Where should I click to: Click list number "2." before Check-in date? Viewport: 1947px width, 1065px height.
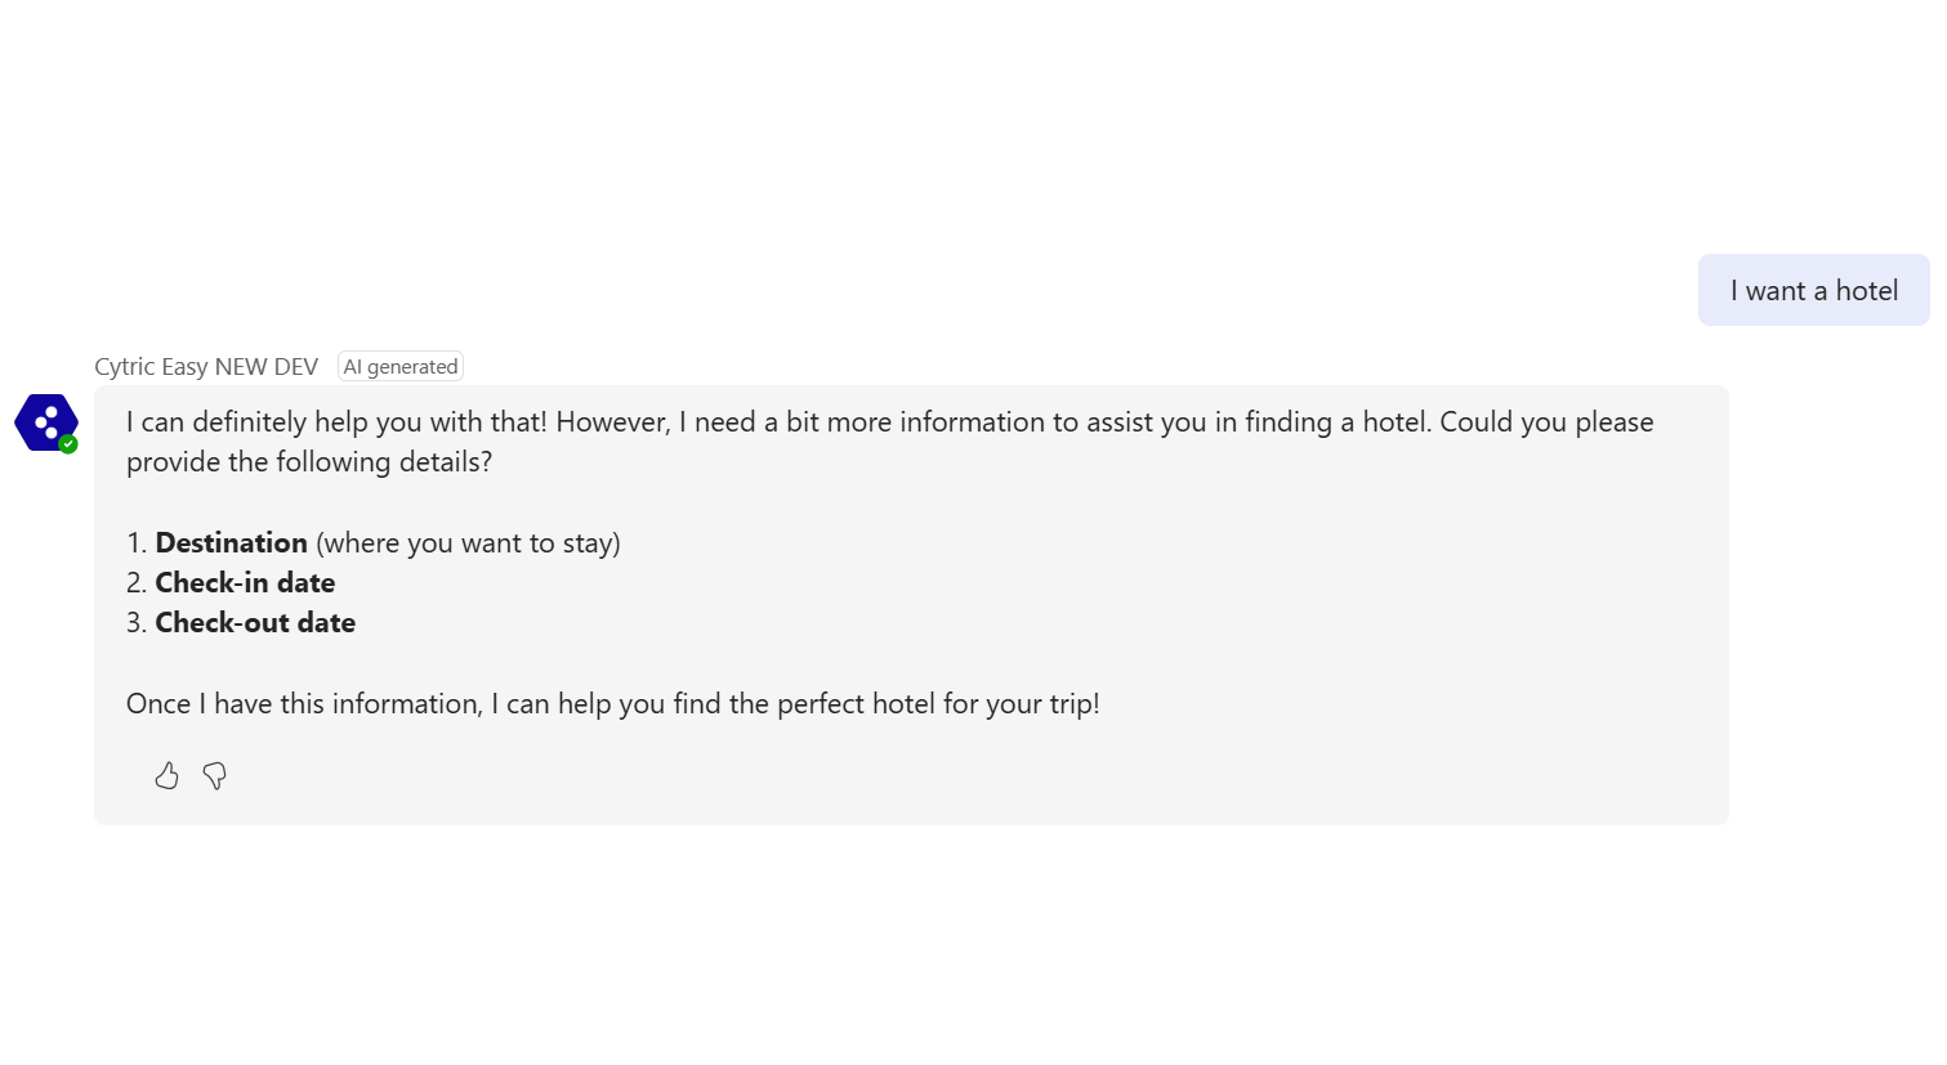pyautogui.click(x=136, y=582)
